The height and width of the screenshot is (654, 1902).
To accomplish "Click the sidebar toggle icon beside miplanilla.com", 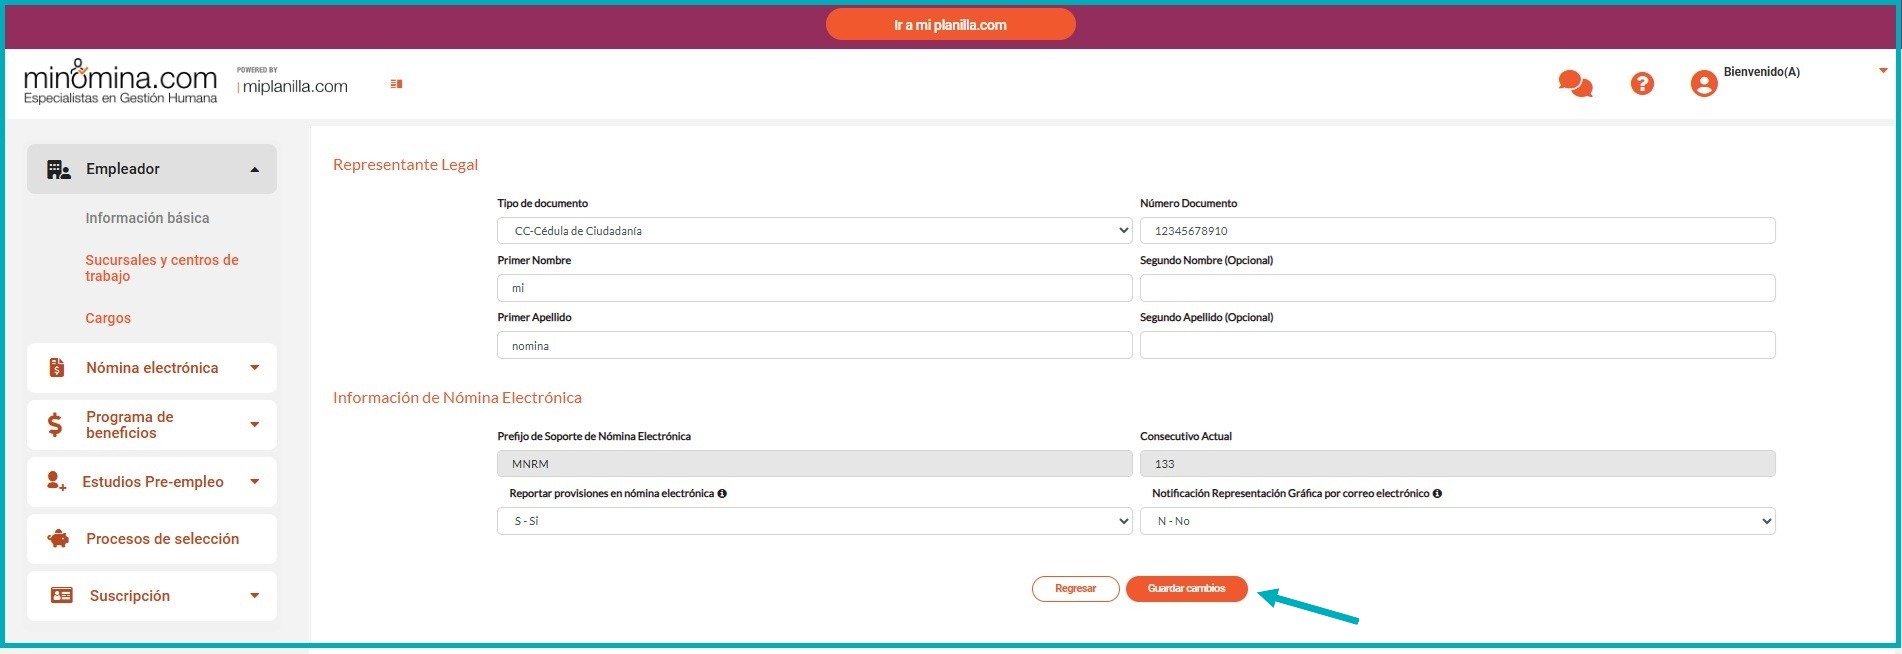I will pos(396,84).
